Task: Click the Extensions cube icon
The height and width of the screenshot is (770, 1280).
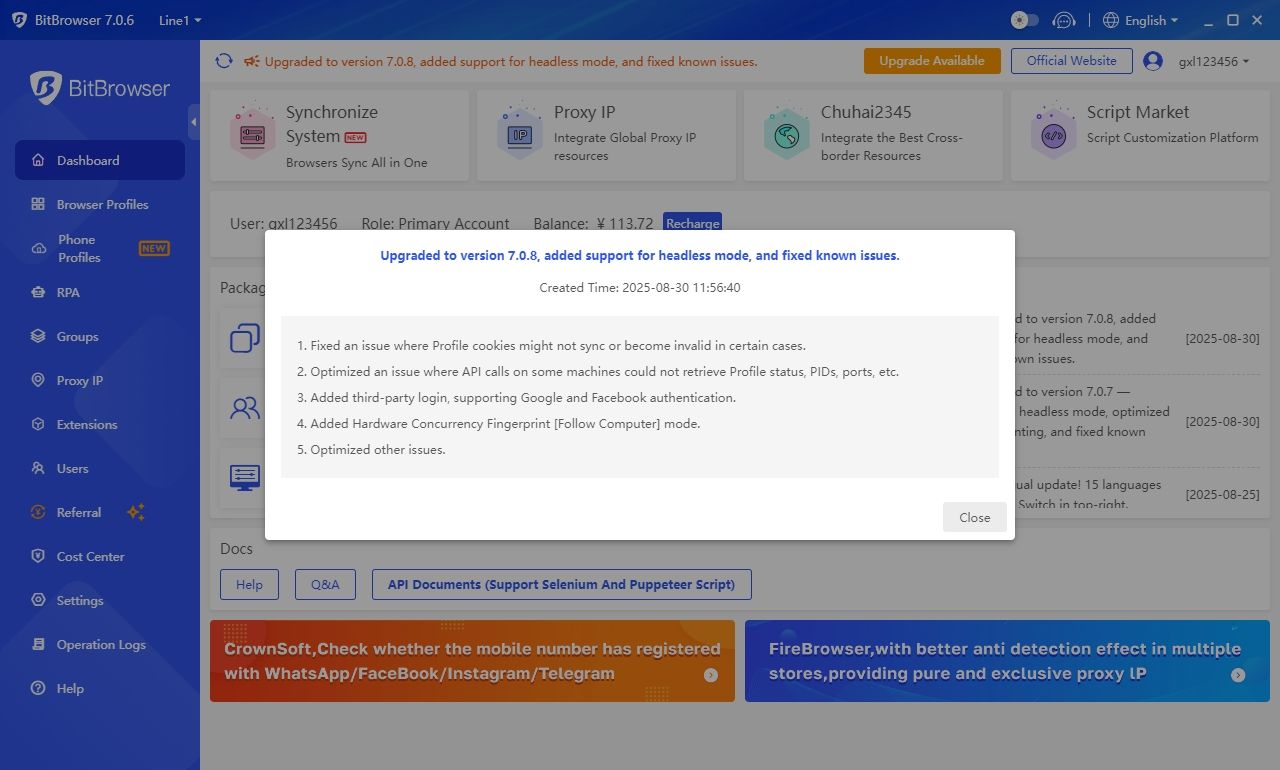Action: (x=38, y=424)
